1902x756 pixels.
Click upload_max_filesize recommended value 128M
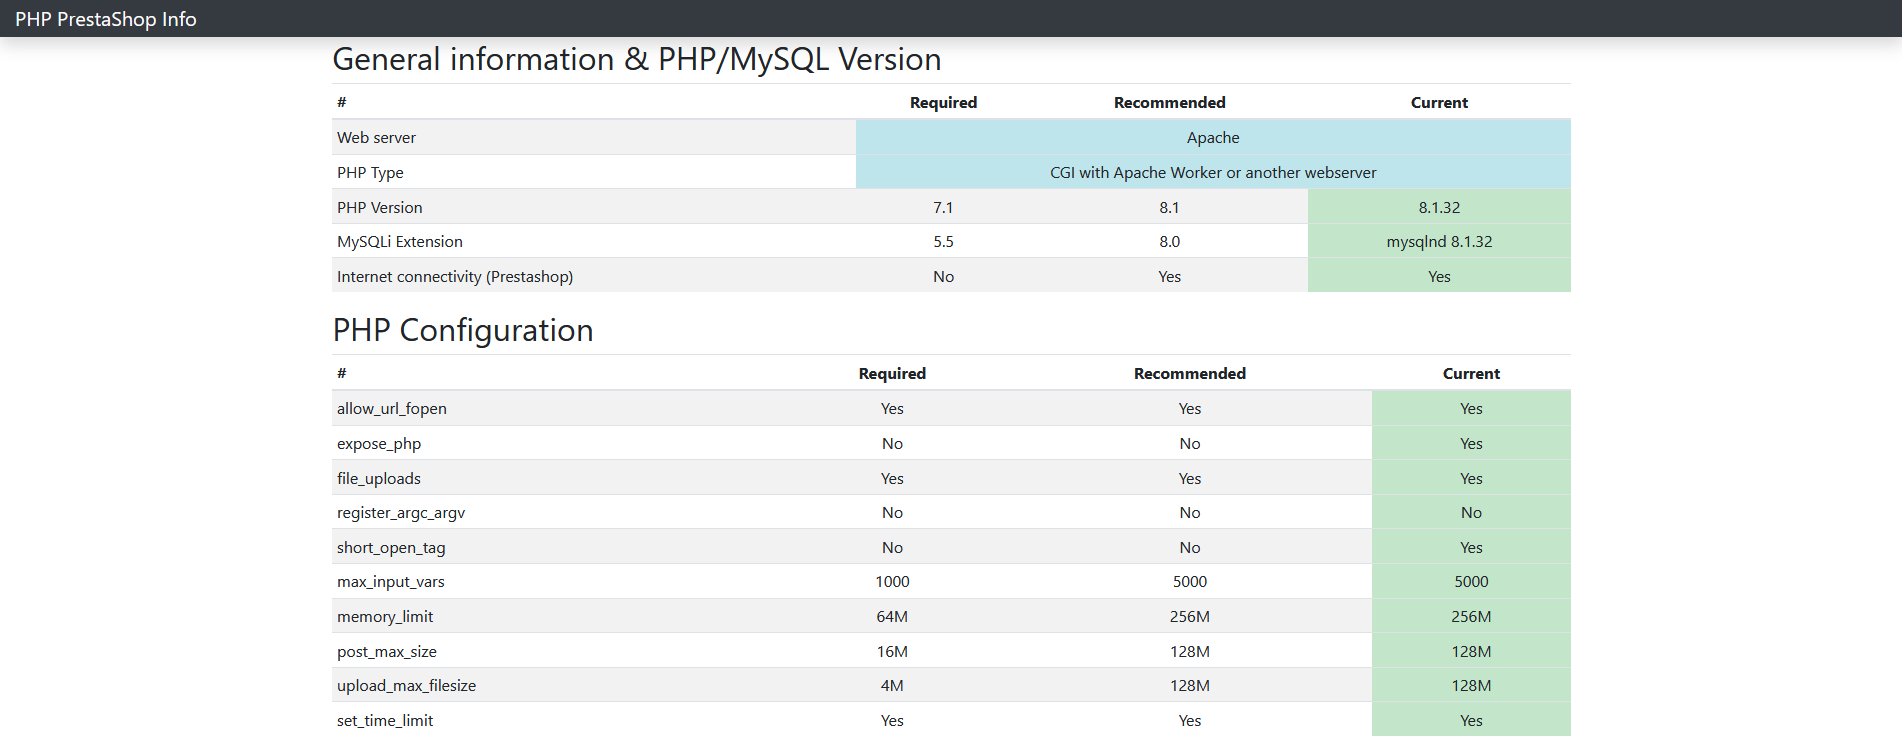1190,686
